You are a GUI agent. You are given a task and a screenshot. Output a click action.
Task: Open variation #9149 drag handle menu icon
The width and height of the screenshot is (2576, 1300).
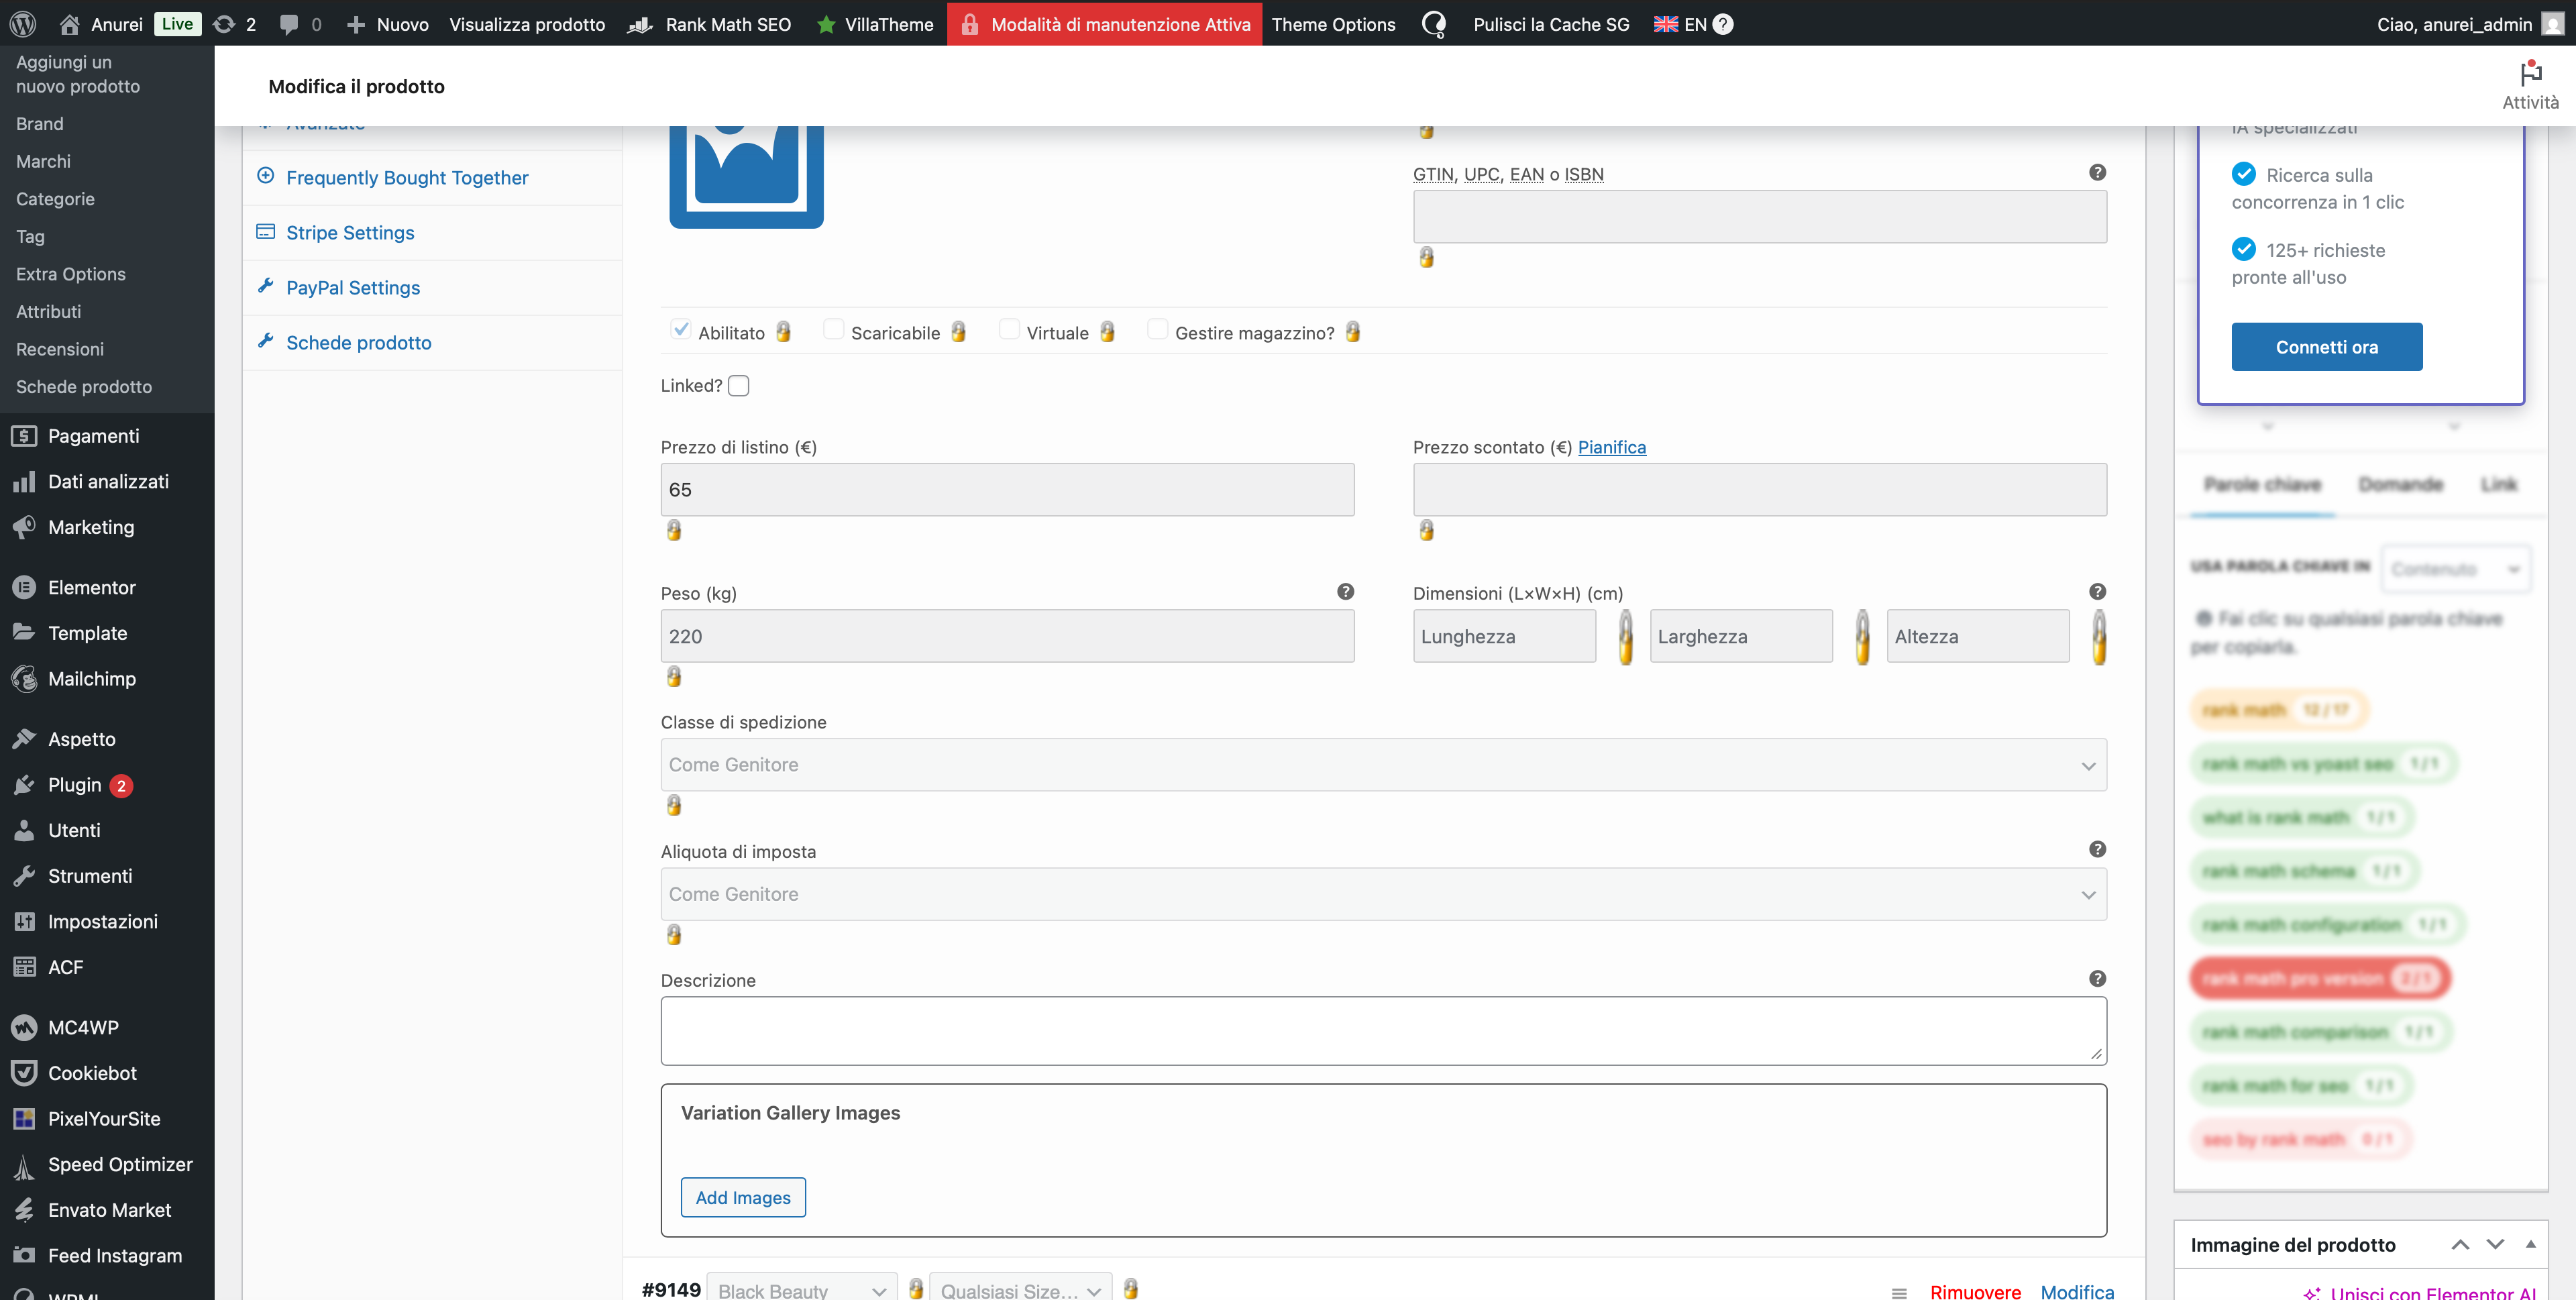1899,1292
